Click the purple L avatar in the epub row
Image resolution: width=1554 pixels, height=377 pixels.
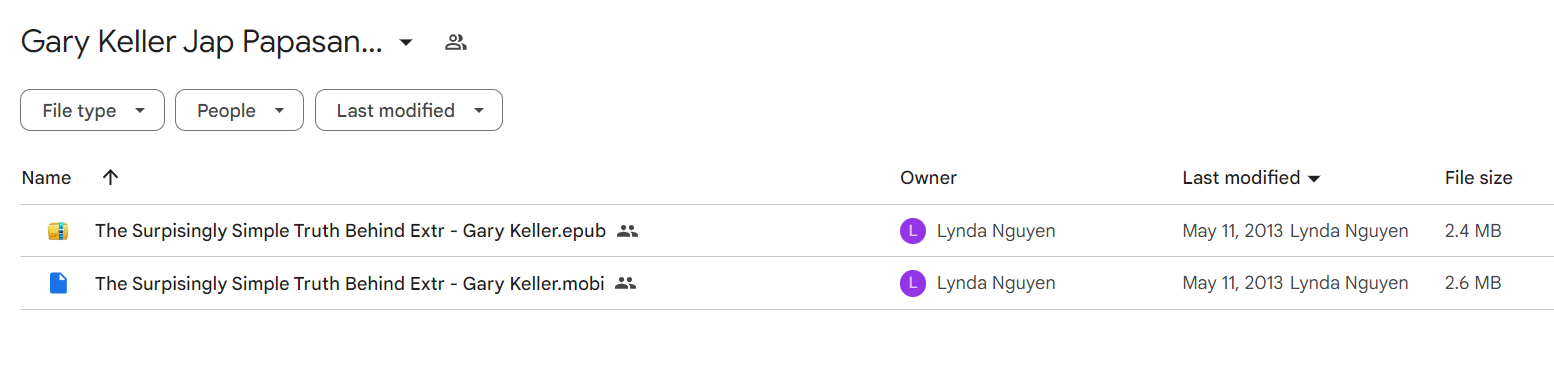tap(913, 231)
